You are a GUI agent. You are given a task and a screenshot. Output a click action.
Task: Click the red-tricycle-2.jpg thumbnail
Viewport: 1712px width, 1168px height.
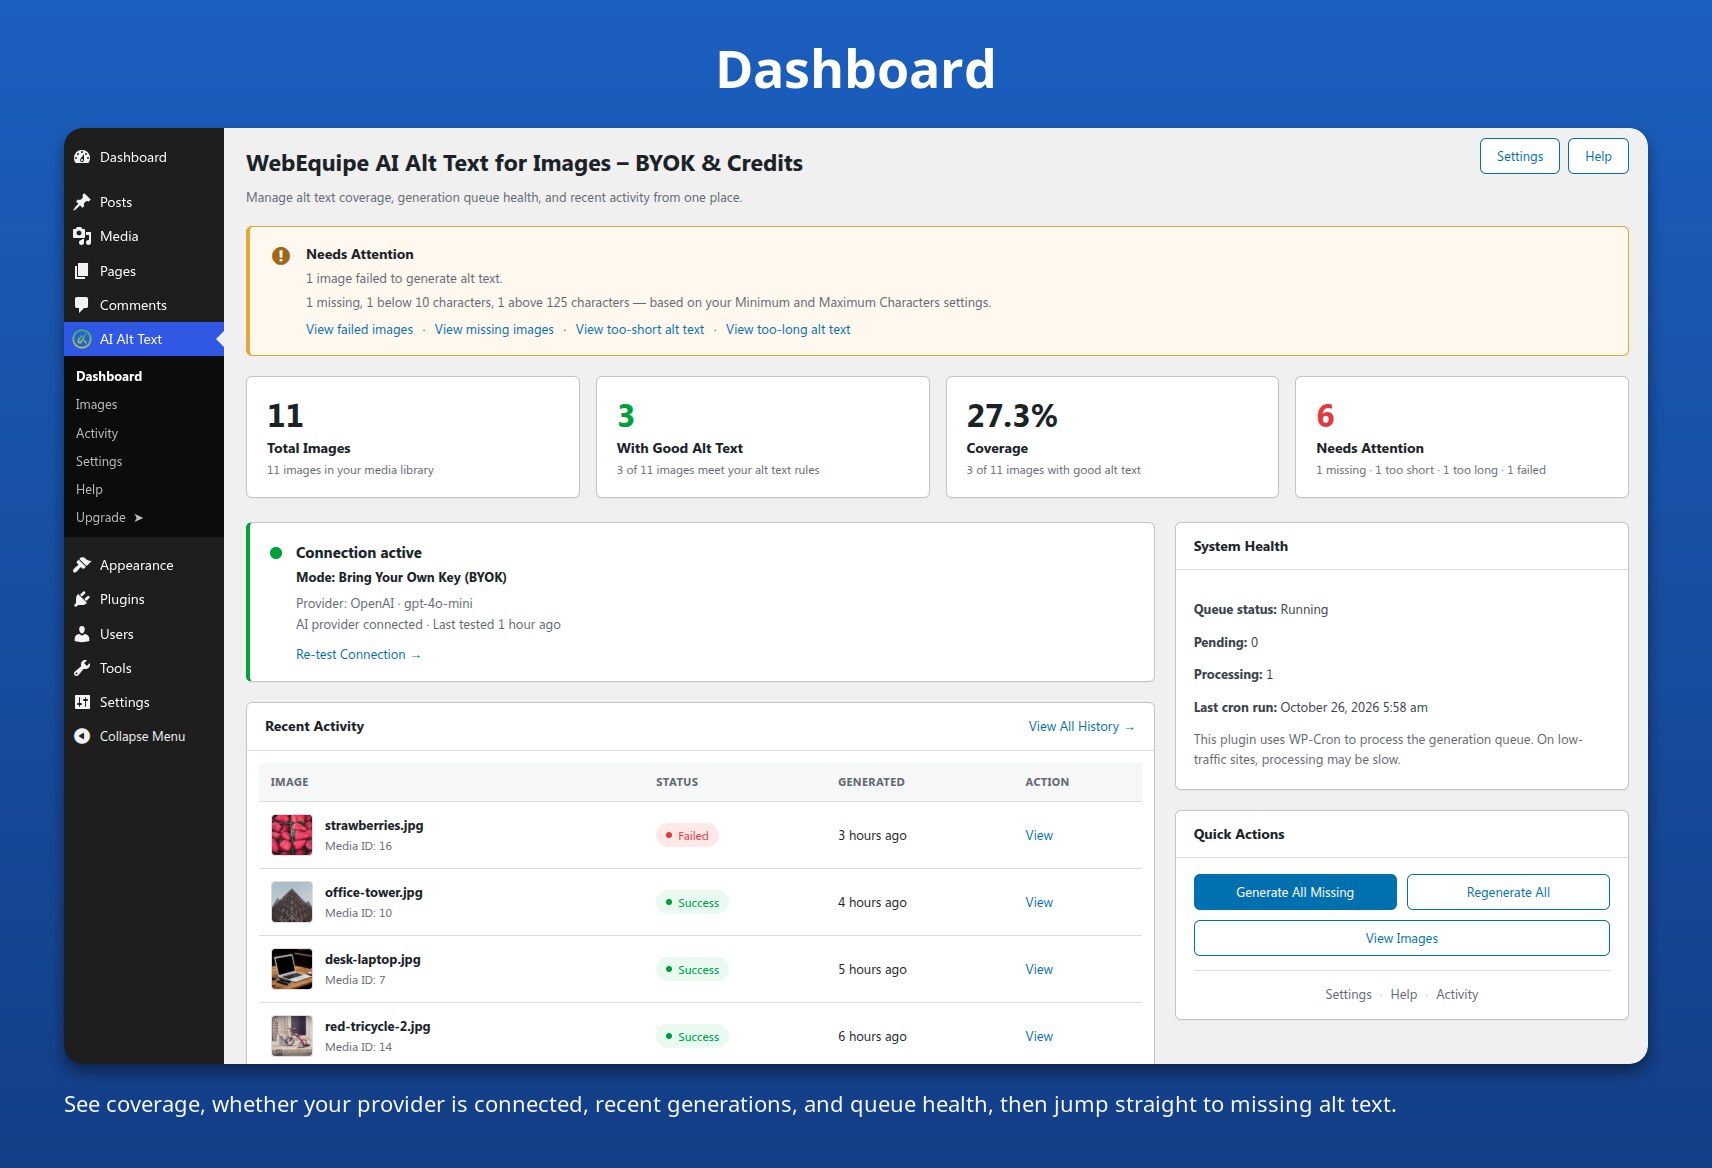[x=292, y=1036]
